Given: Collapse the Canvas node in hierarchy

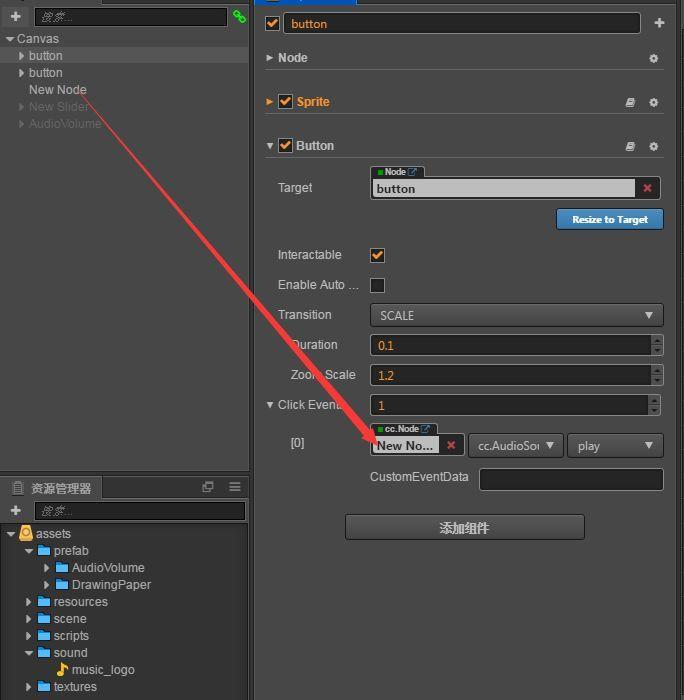Looking at the screenshot, I should (x=10, y=39).
